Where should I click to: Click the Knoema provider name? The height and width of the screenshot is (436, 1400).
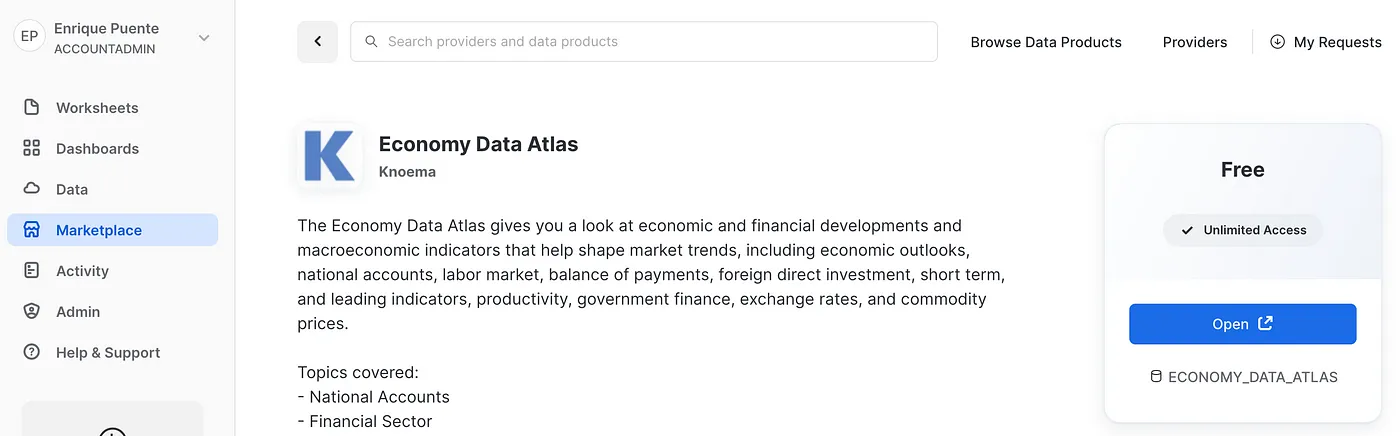[x=407, y=171]
